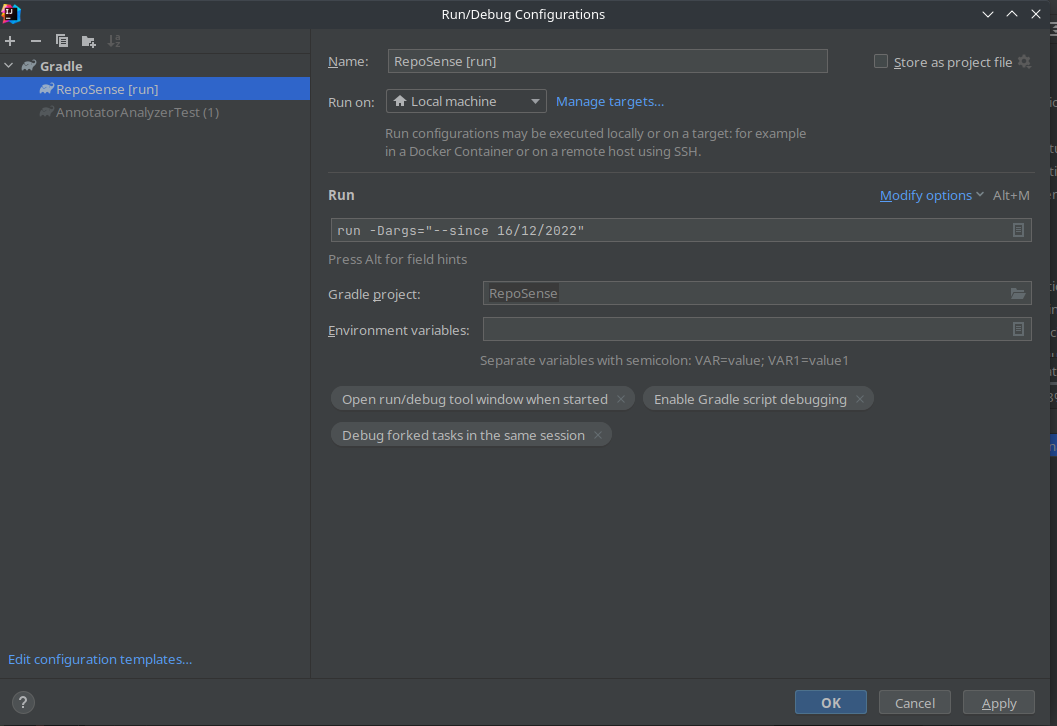Click the gear beside Store as project file
The image size is (1057, 726).
(x=1024, y=61)
